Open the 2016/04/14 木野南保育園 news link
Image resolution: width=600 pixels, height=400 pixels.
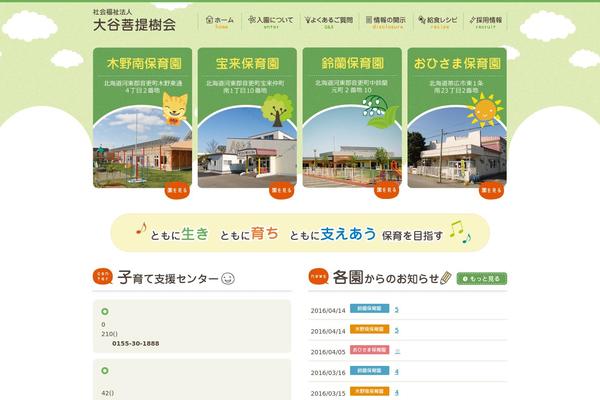click(396, 330)
